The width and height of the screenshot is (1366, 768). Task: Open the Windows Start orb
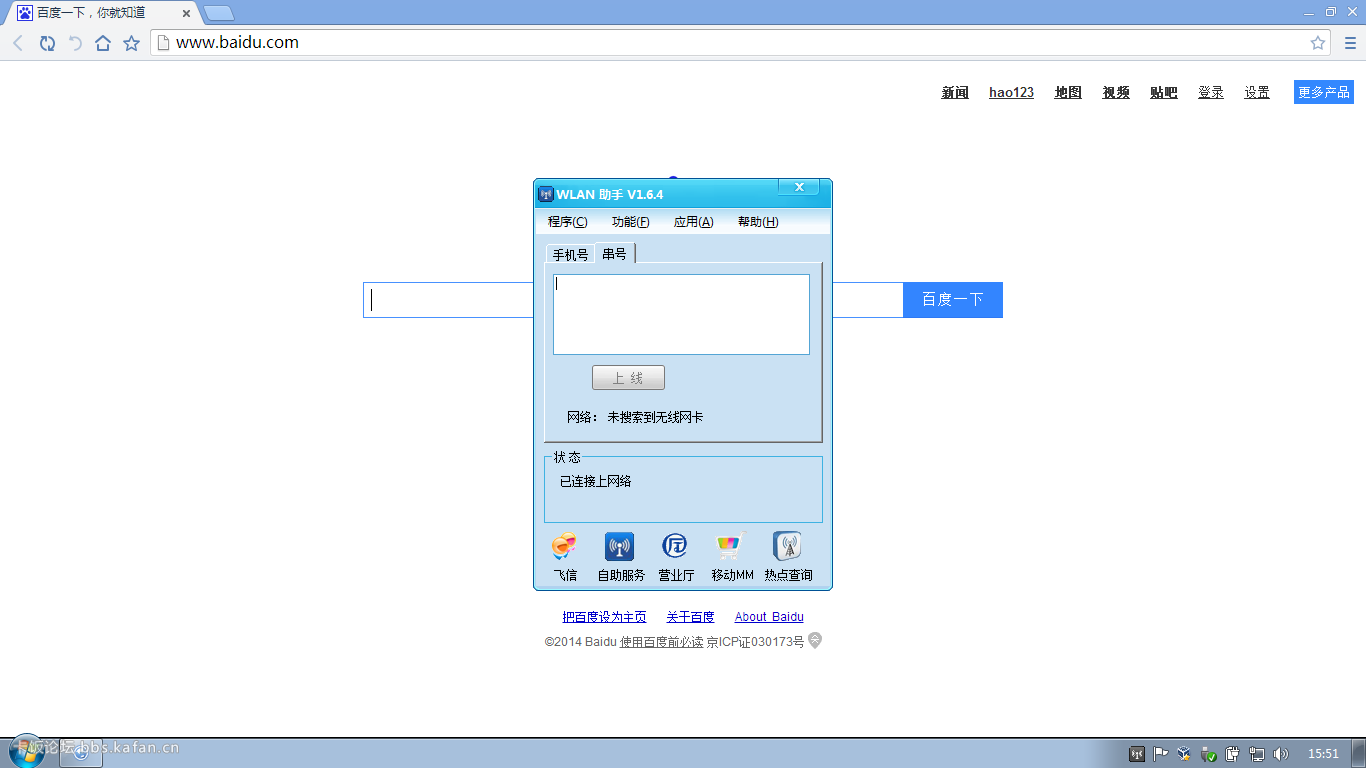coord(27,751)
